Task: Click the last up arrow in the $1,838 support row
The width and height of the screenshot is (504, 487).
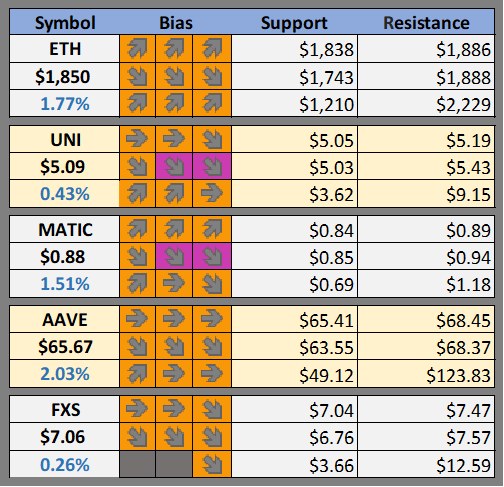Action: 212,49
